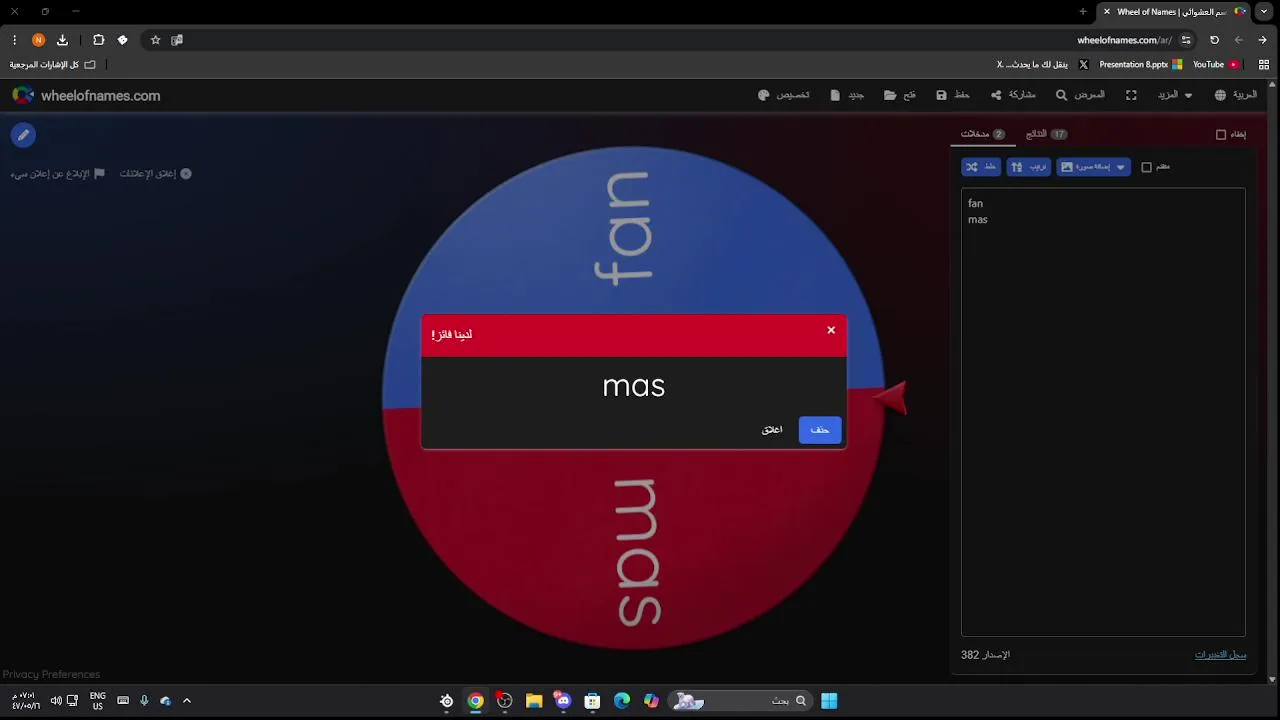1280x720 pixels.
Task: Open the changelog link (سجل التغييرات)
Action: (1221, 655)
